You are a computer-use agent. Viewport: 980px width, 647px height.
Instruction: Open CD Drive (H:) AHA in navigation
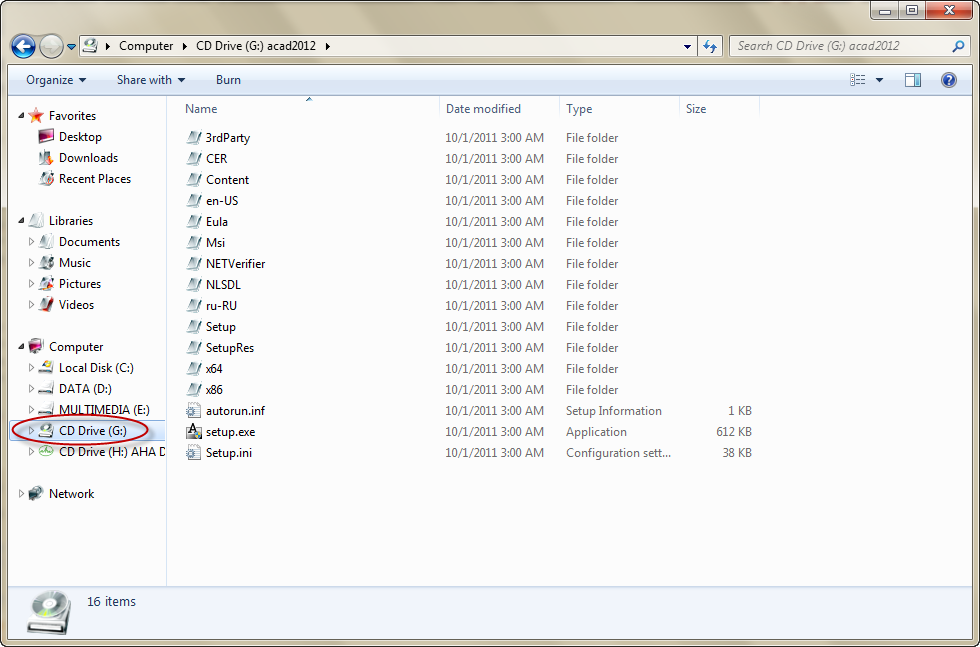click(111, 452)
